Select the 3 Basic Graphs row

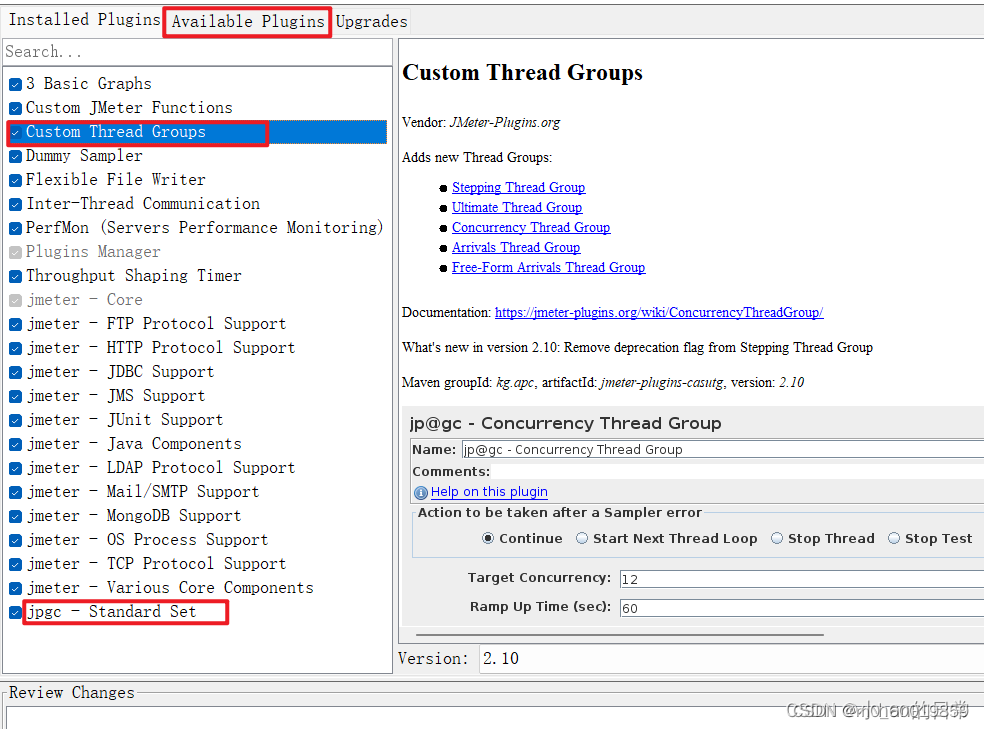point(197,83)
